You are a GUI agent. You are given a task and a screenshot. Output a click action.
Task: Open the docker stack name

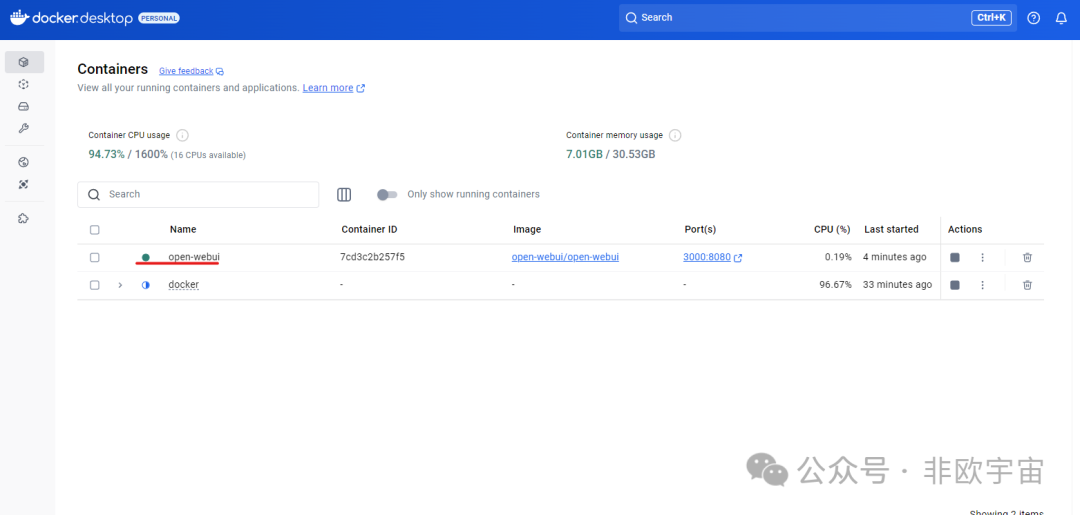tap(184, 284)
